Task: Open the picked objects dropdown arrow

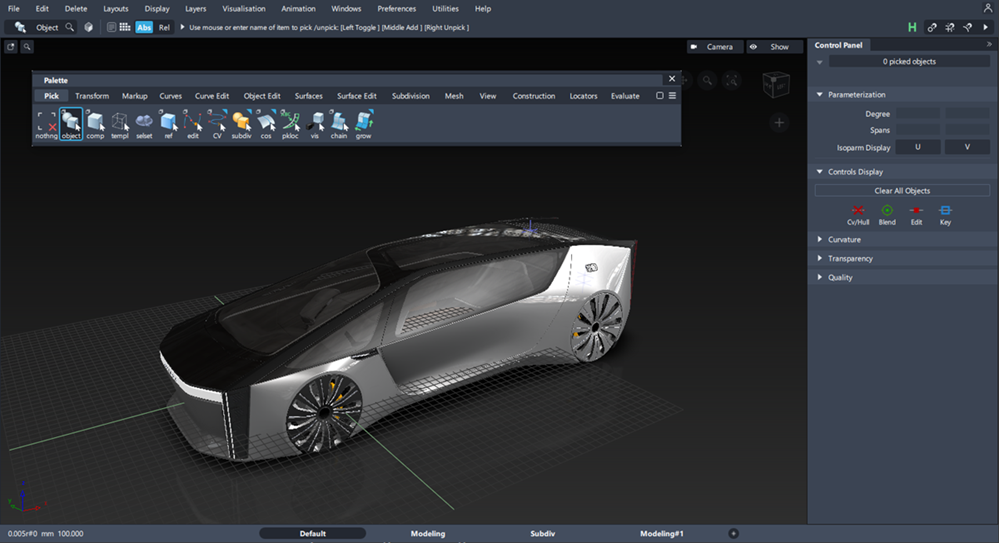Action: [x=820, y=62]
